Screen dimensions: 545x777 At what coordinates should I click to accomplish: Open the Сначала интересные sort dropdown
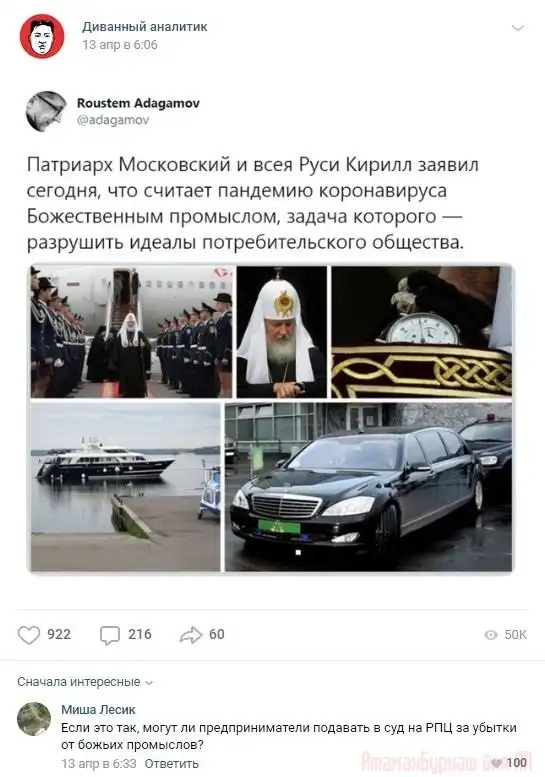point(85,682)
